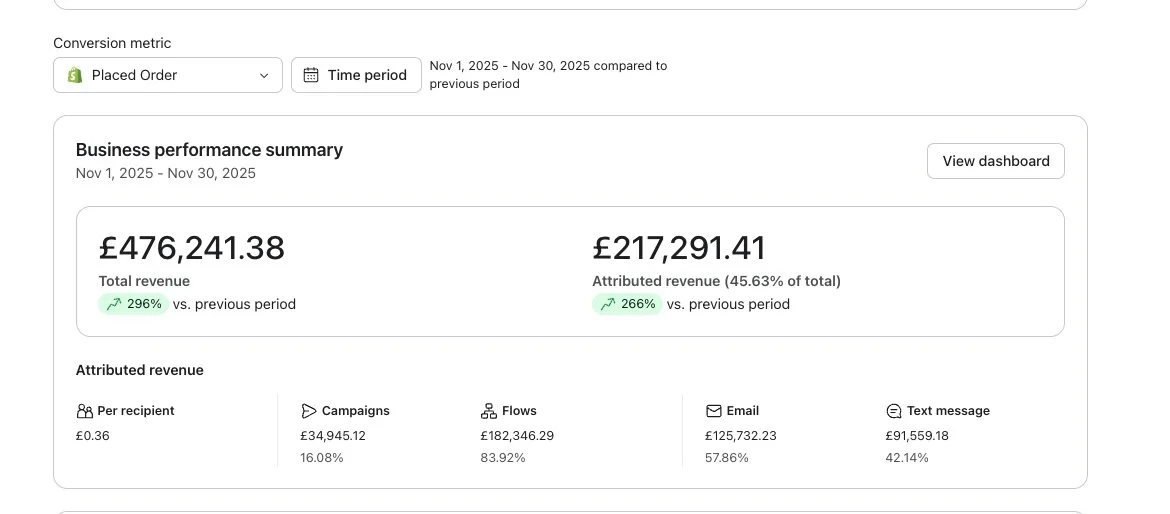Select the £476,241.38 total revenue figure
1170x514 pixels.
192,248
